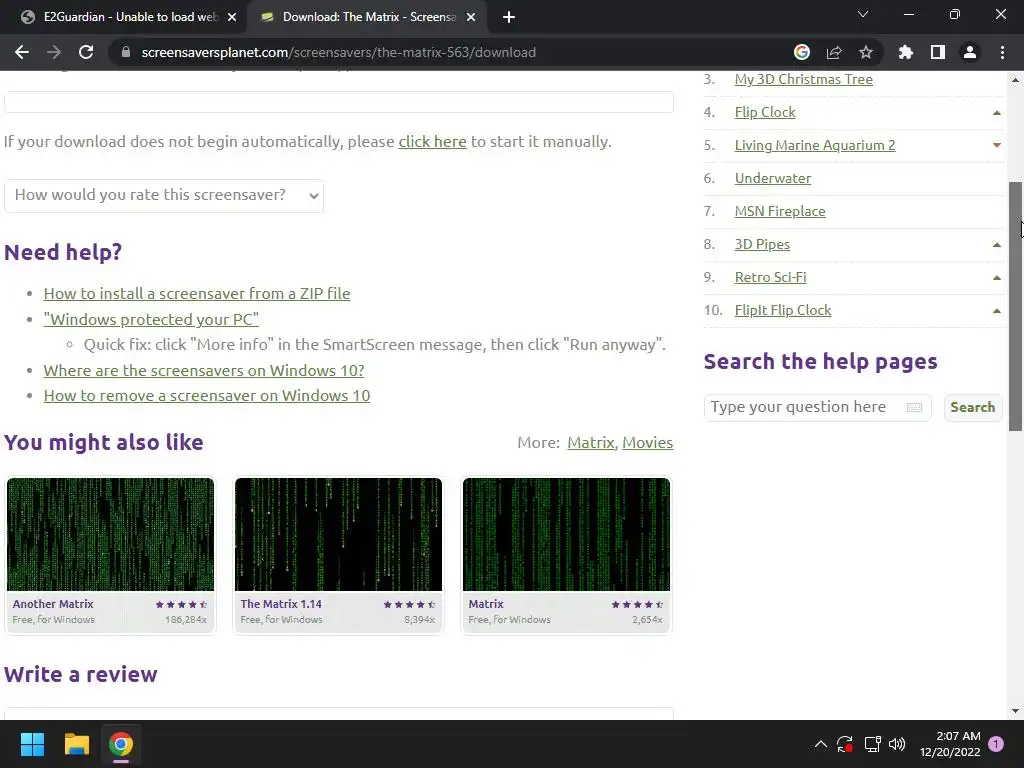Image resolution: width=1024 pixels, height=768 pixels.
Task: Open How to remove a screensaver link
Action: [206, 396]
